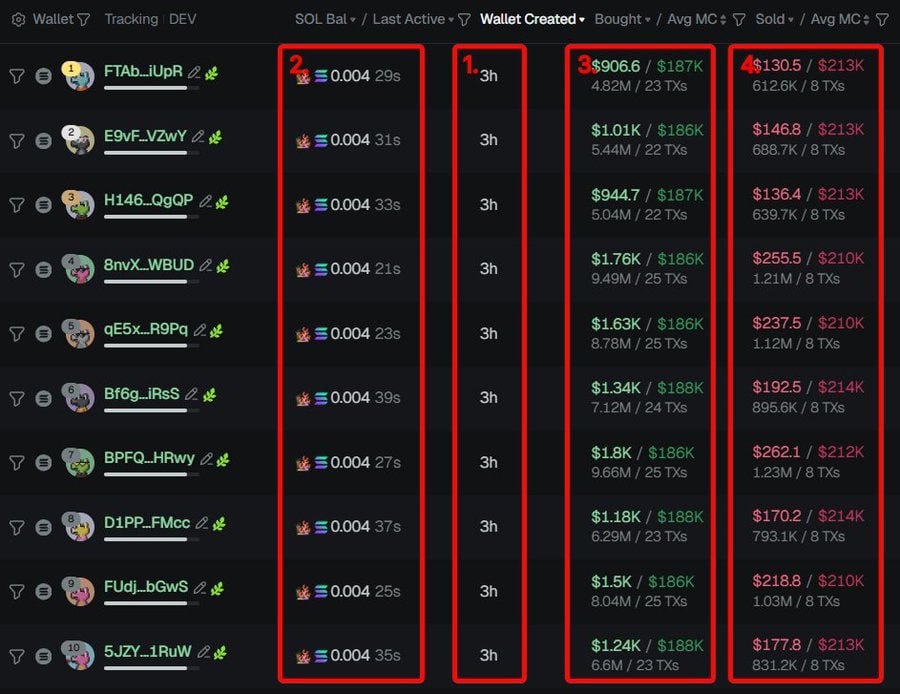
Task: Edit the label of wallet FTAb...iUpR
Action: 195,72
